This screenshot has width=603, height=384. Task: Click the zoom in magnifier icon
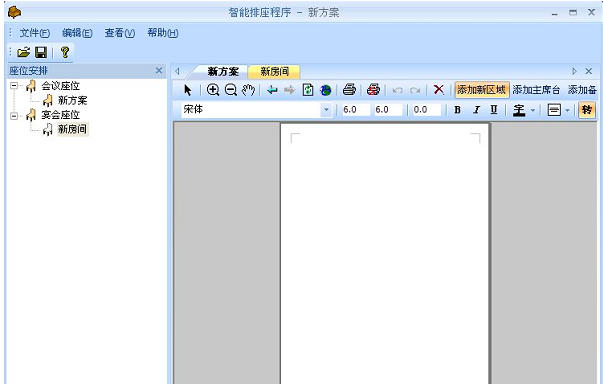pyautogui.click(x=213, y=90)
